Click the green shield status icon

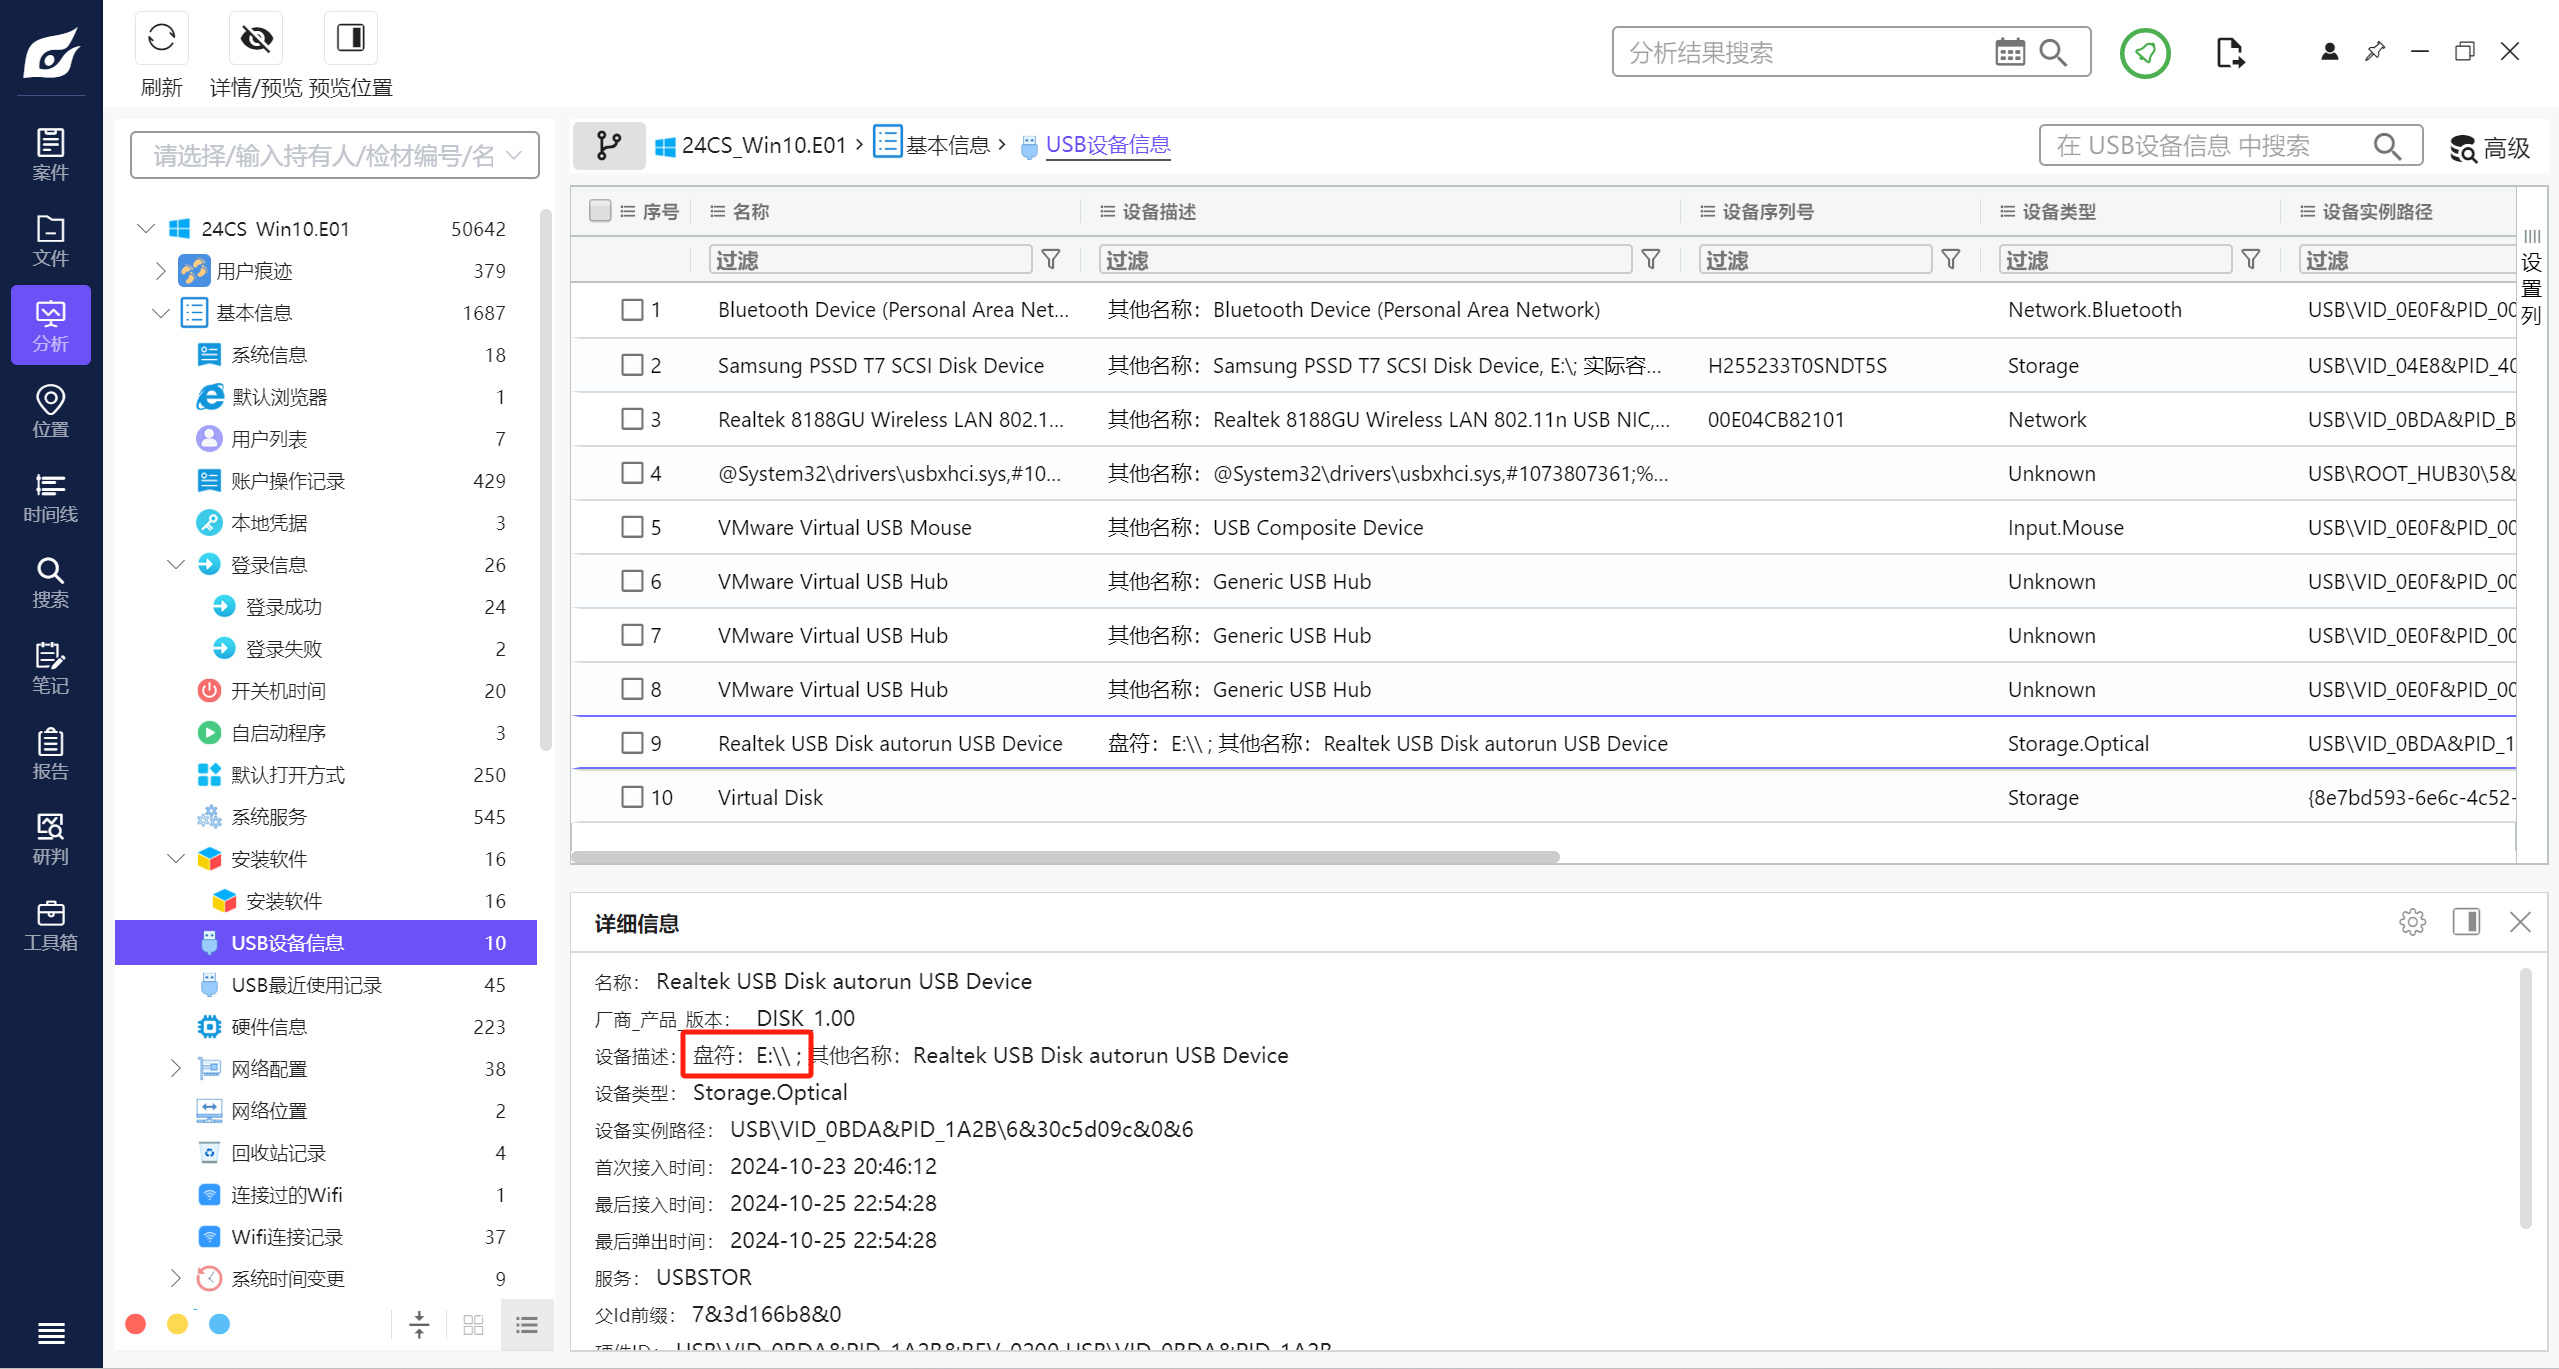coord(2144,52)
